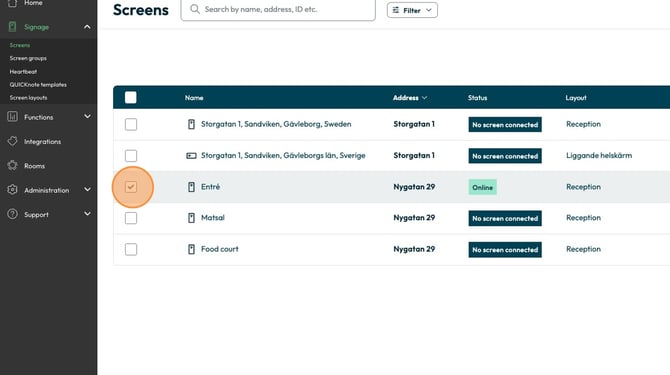
Task: Click the Name column header
Action: 194,98
